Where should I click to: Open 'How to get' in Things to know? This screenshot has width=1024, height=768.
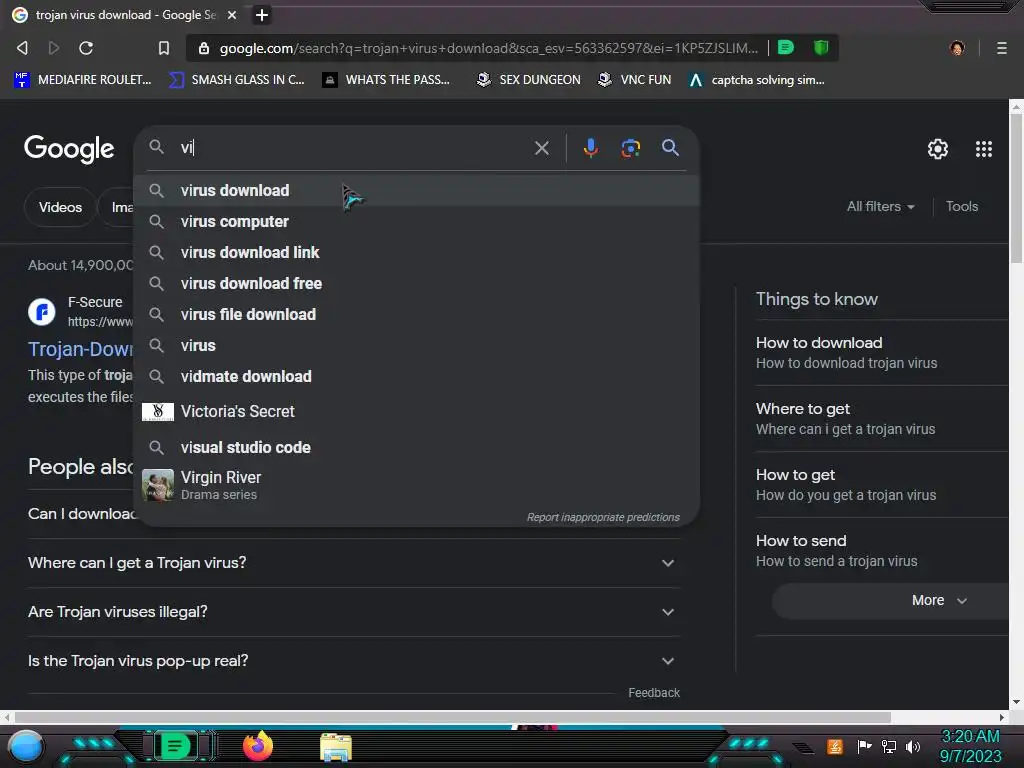coord(882,485)
